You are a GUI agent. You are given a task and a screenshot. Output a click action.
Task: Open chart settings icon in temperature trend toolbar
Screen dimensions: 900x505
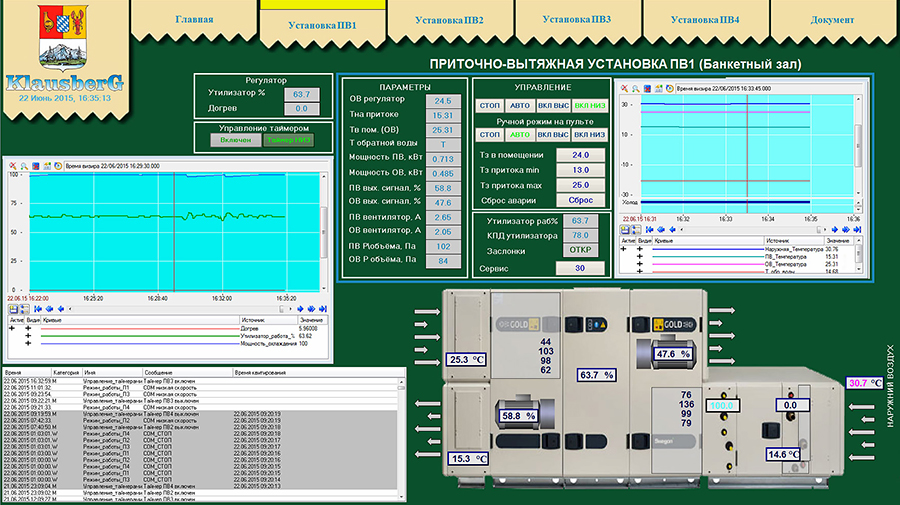[x=659, y=88]
